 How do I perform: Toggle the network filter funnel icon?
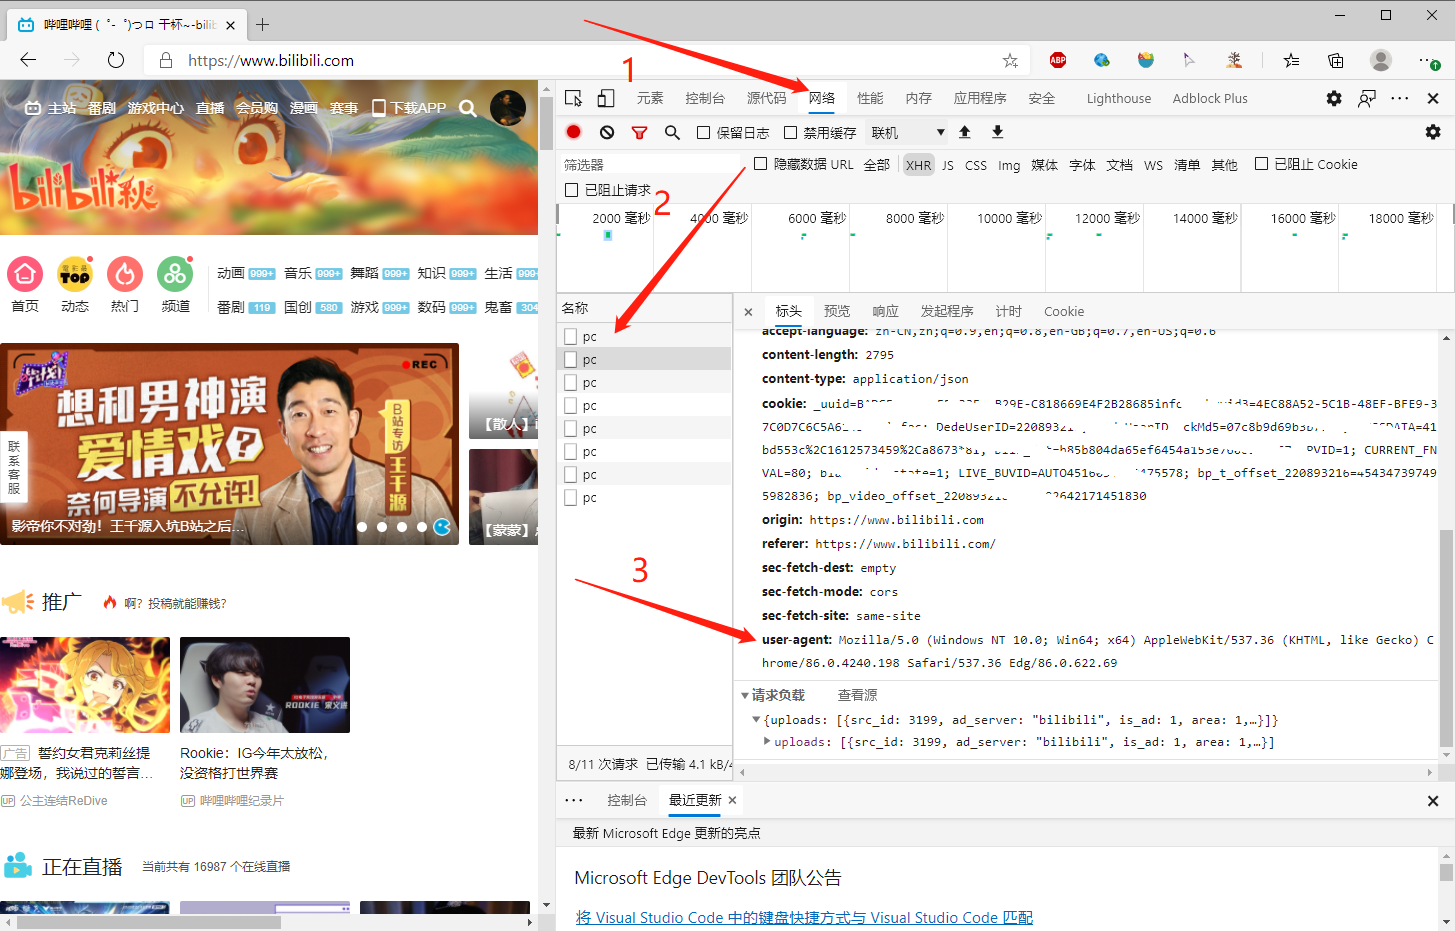639,132
